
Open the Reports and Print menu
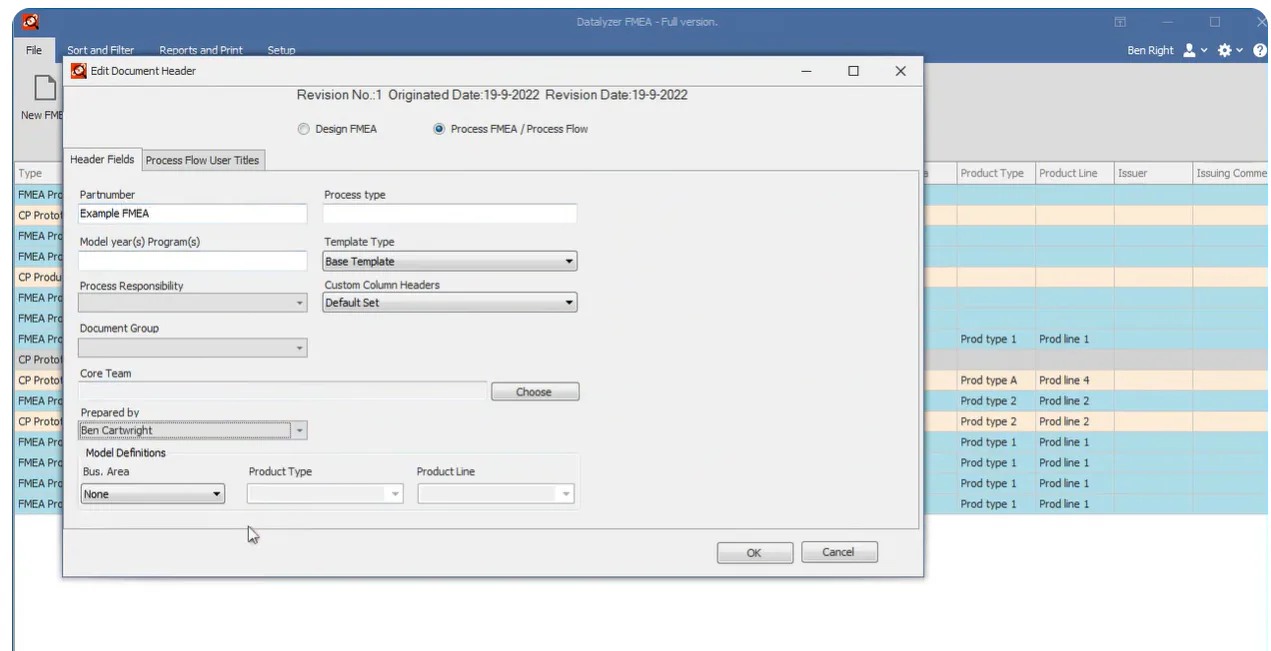point(201,50)
